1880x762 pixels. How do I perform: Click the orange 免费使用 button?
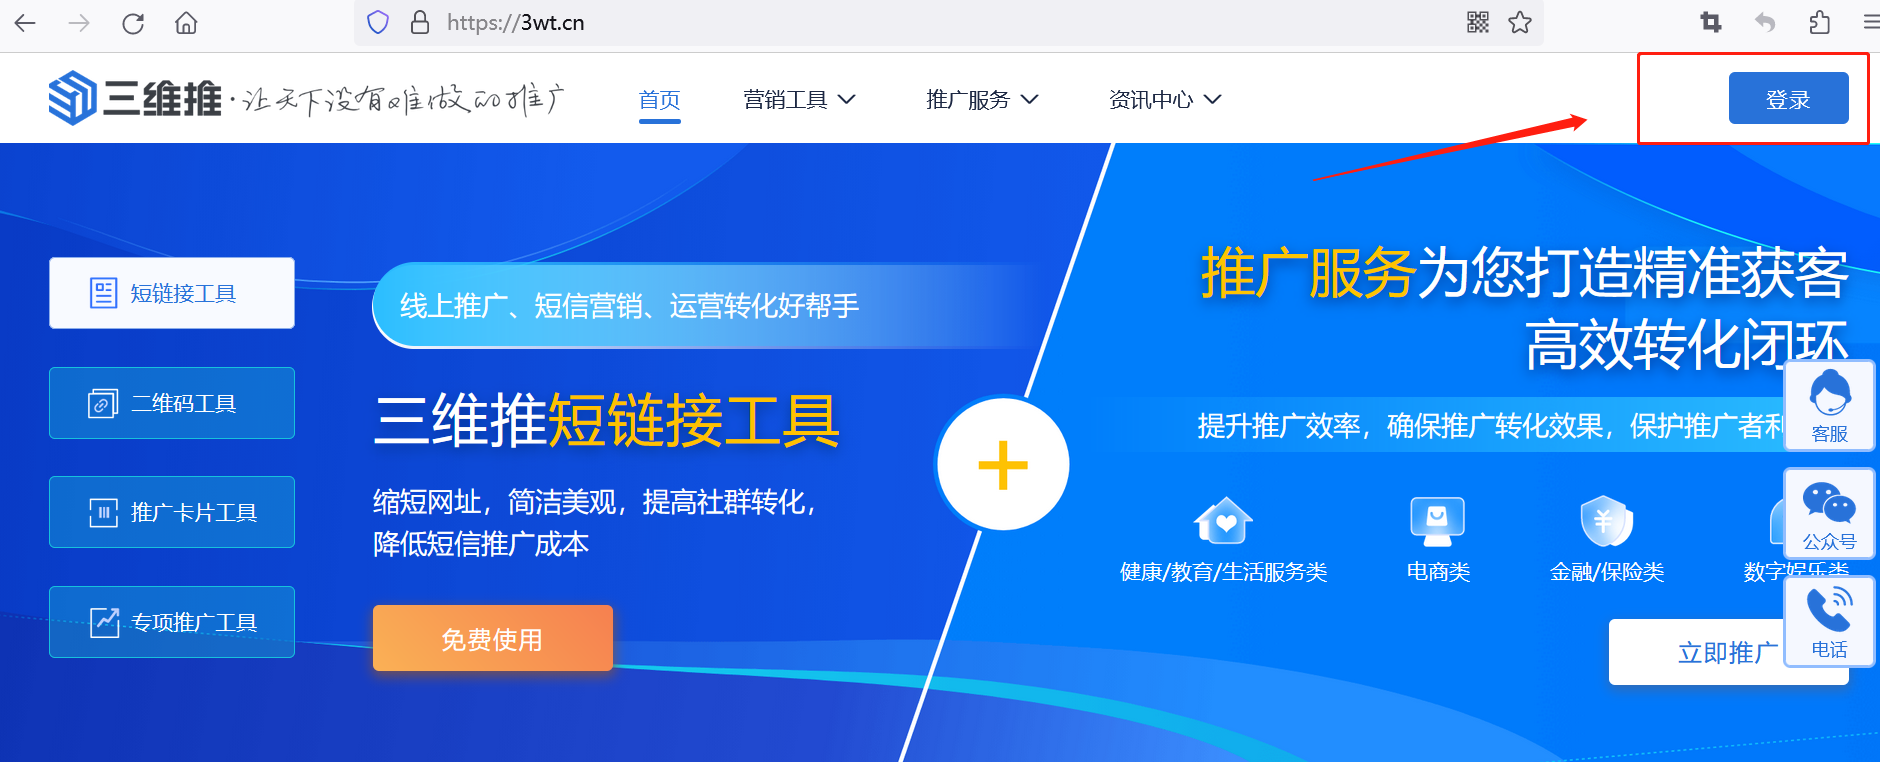492,638
